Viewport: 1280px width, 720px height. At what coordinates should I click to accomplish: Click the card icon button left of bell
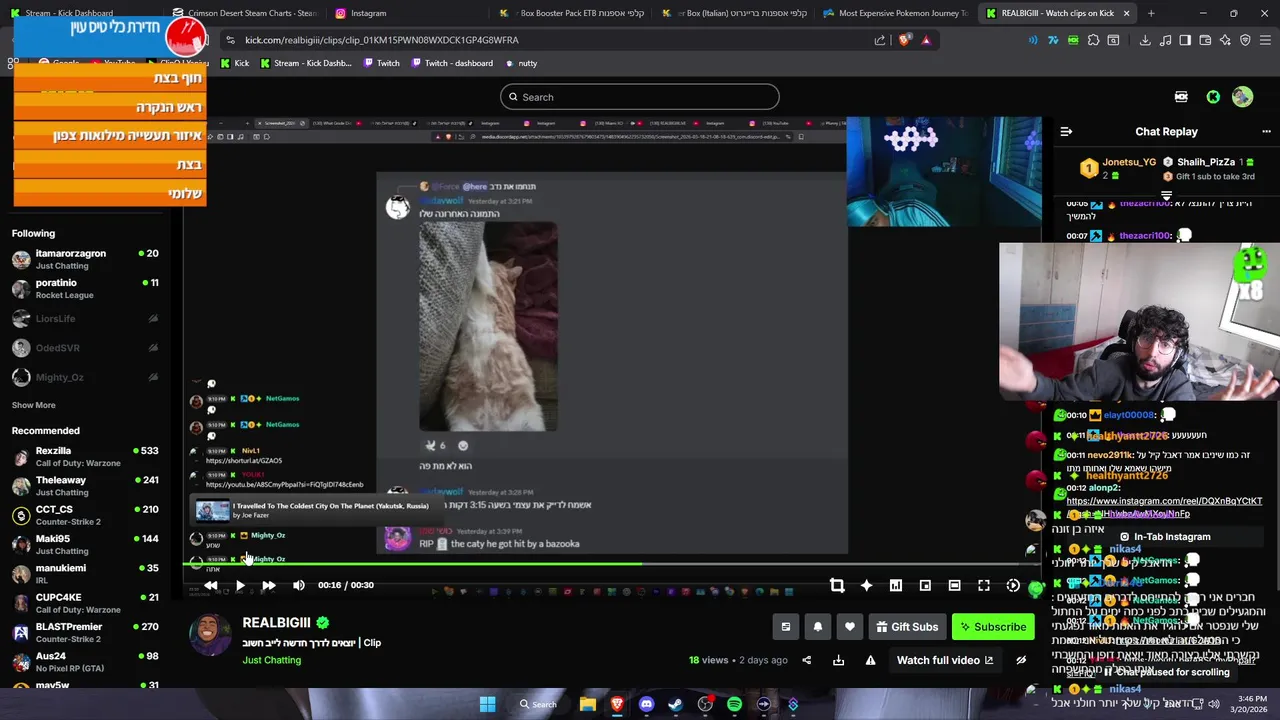coord(785,627)
